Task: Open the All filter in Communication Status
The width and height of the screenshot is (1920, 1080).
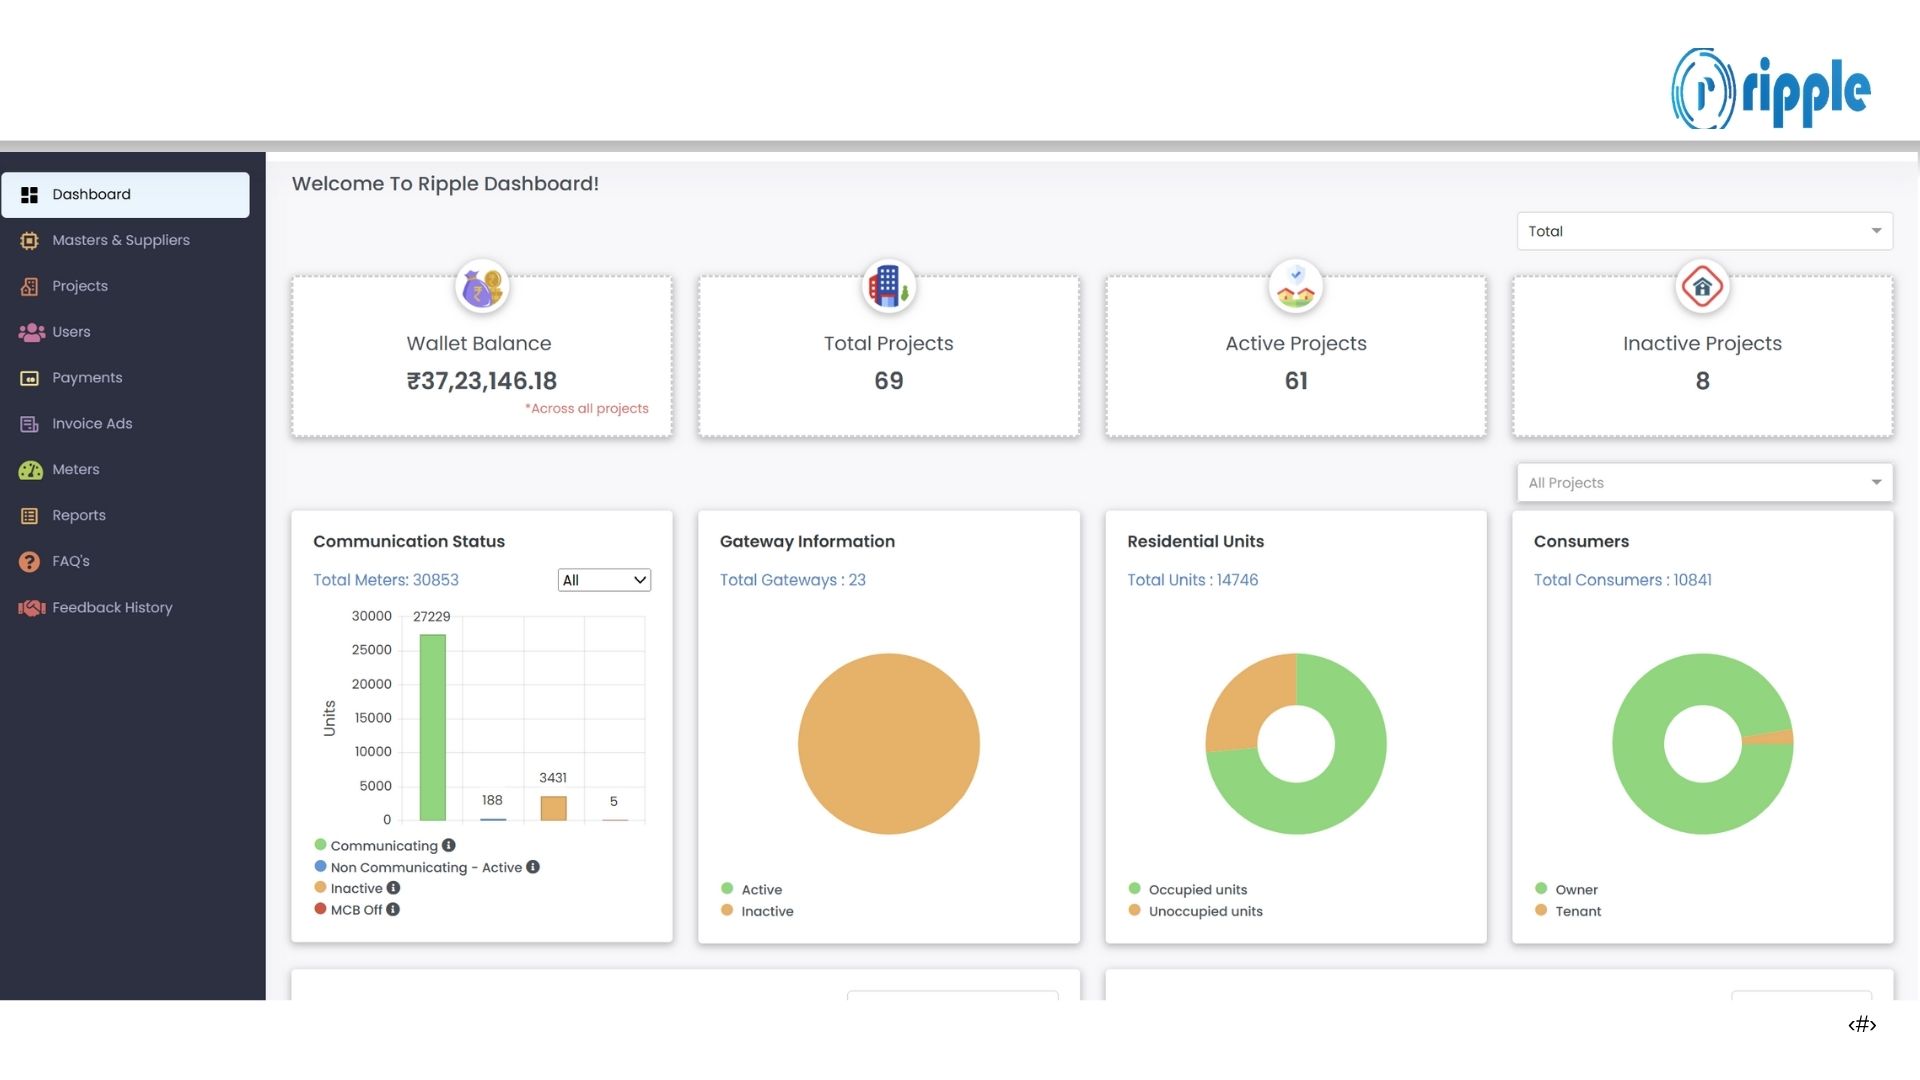Action: point(604,580)
